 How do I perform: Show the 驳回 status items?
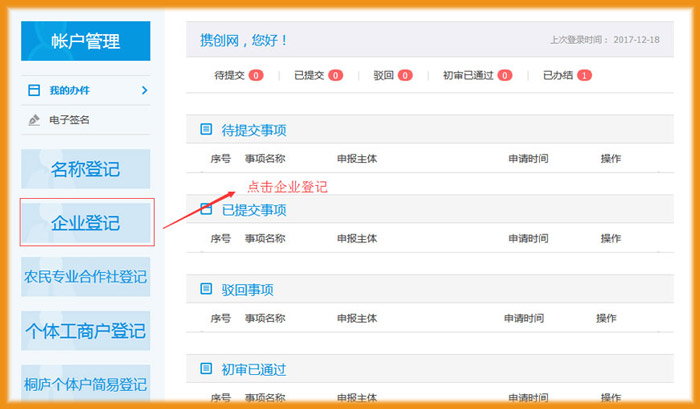[x=384, y=75]
